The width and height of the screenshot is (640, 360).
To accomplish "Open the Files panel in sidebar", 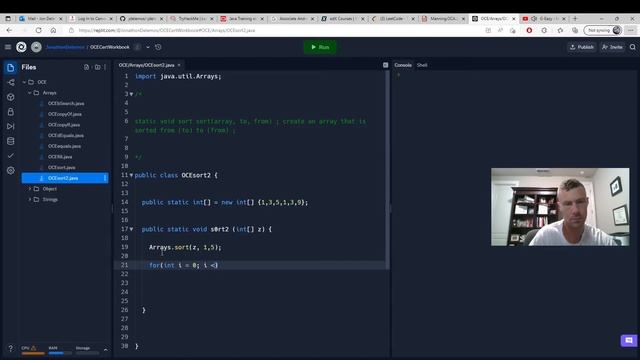I will [x=11, y=67].
